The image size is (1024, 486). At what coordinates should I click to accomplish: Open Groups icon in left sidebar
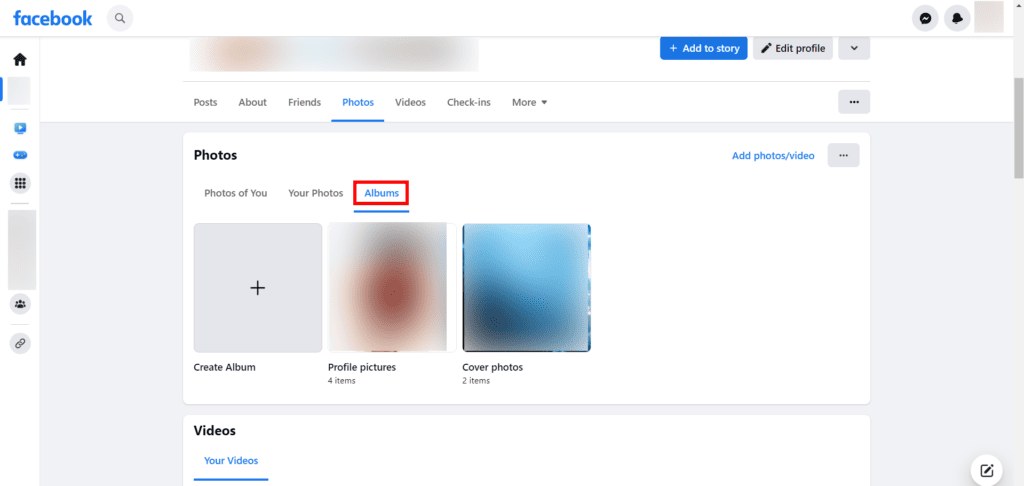20,304
